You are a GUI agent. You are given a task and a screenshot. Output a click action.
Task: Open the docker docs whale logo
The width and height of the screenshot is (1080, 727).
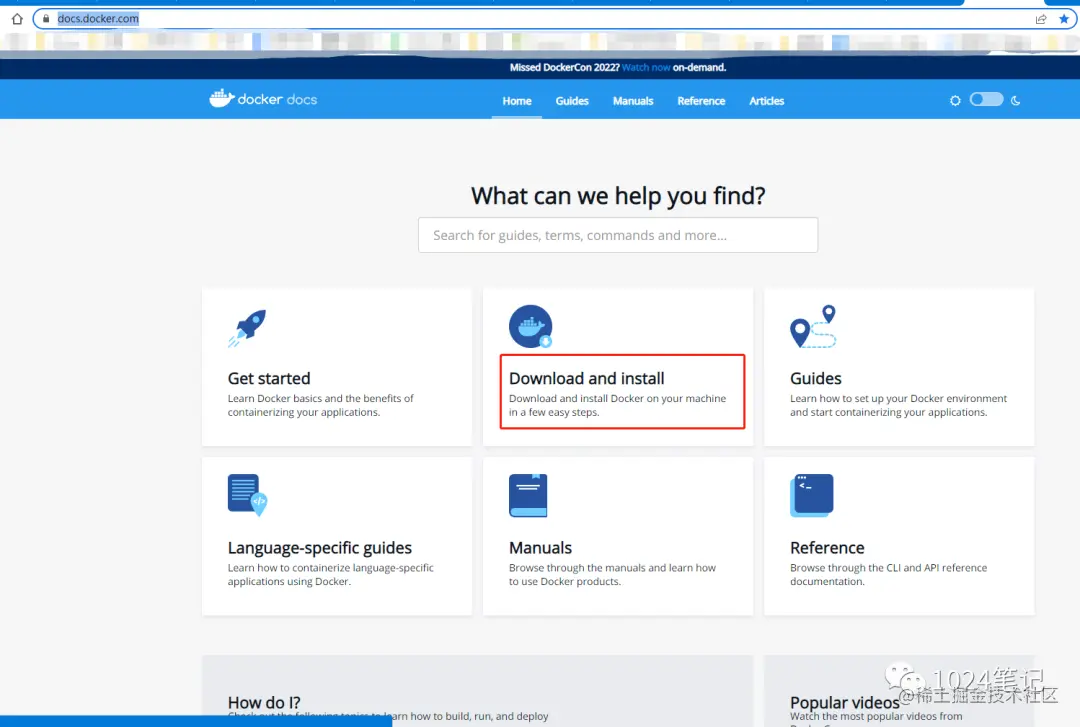[263, 99]
